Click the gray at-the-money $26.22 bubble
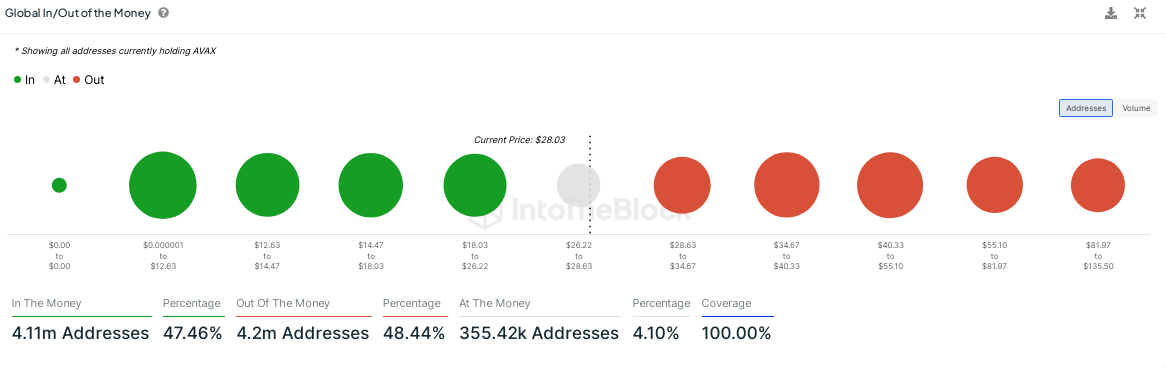Screen dimensions: 1166x368 [x=579, y=185]
